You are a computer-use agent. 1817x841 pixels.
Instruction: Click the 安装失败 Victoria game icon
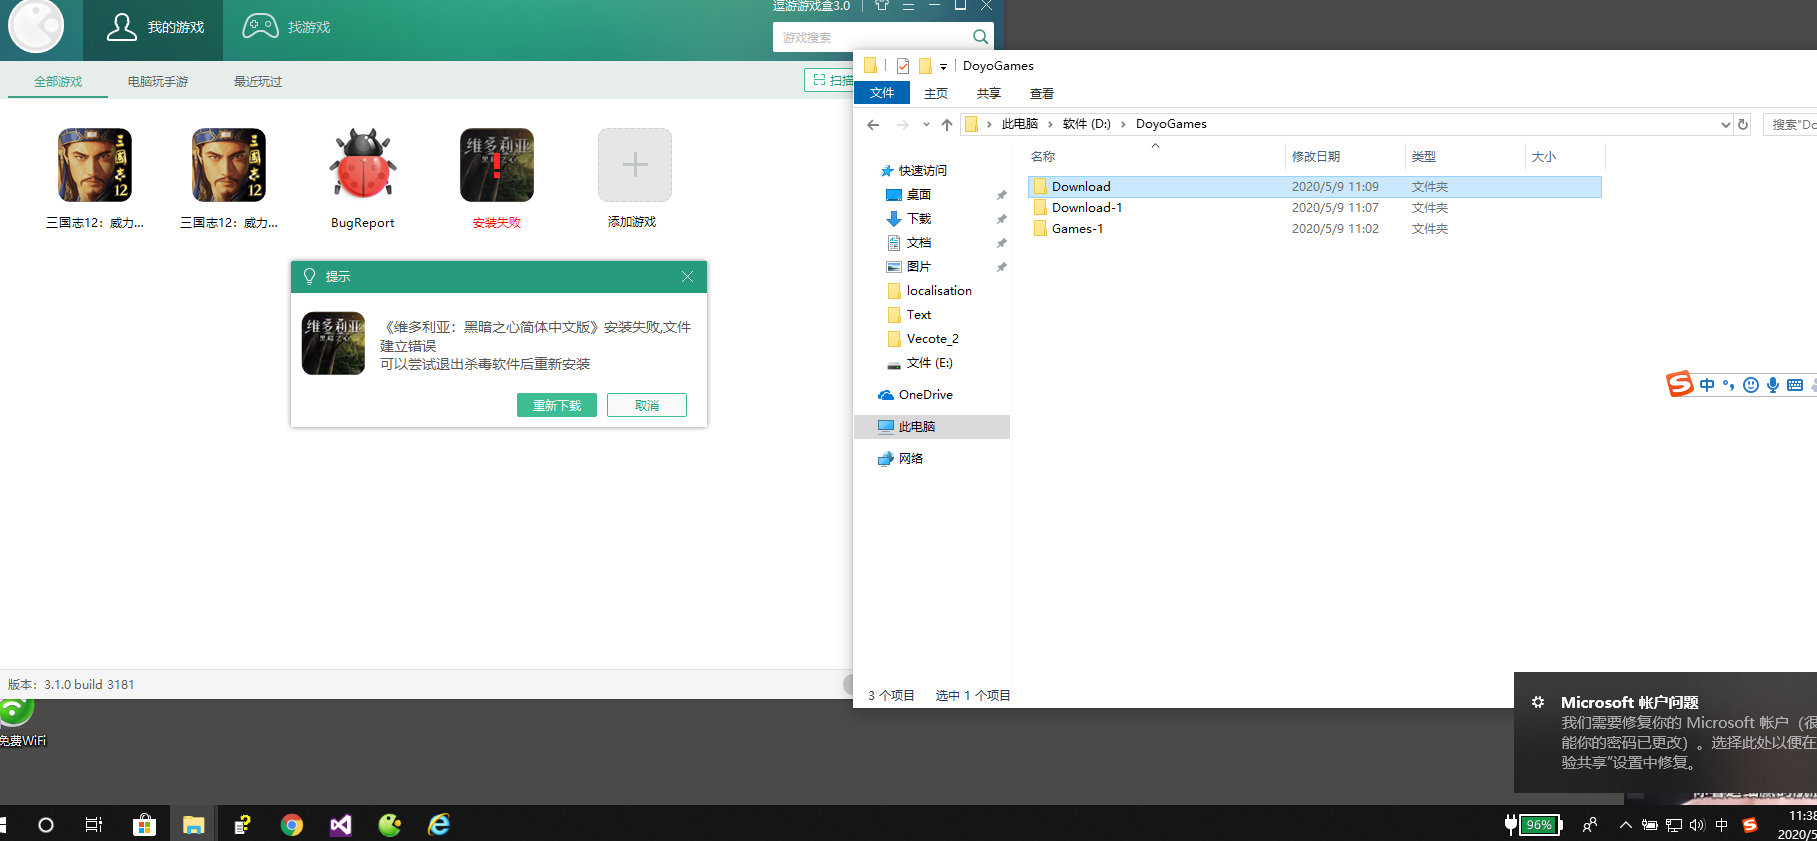[497, 165]
